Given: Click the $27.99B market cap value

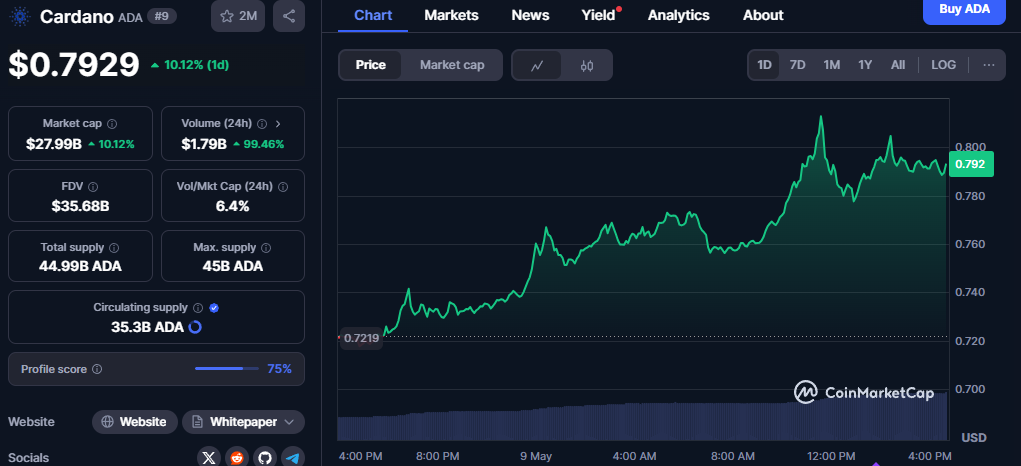Looking at the screenshot, I should pyautogui.click(x=54, y=144).
